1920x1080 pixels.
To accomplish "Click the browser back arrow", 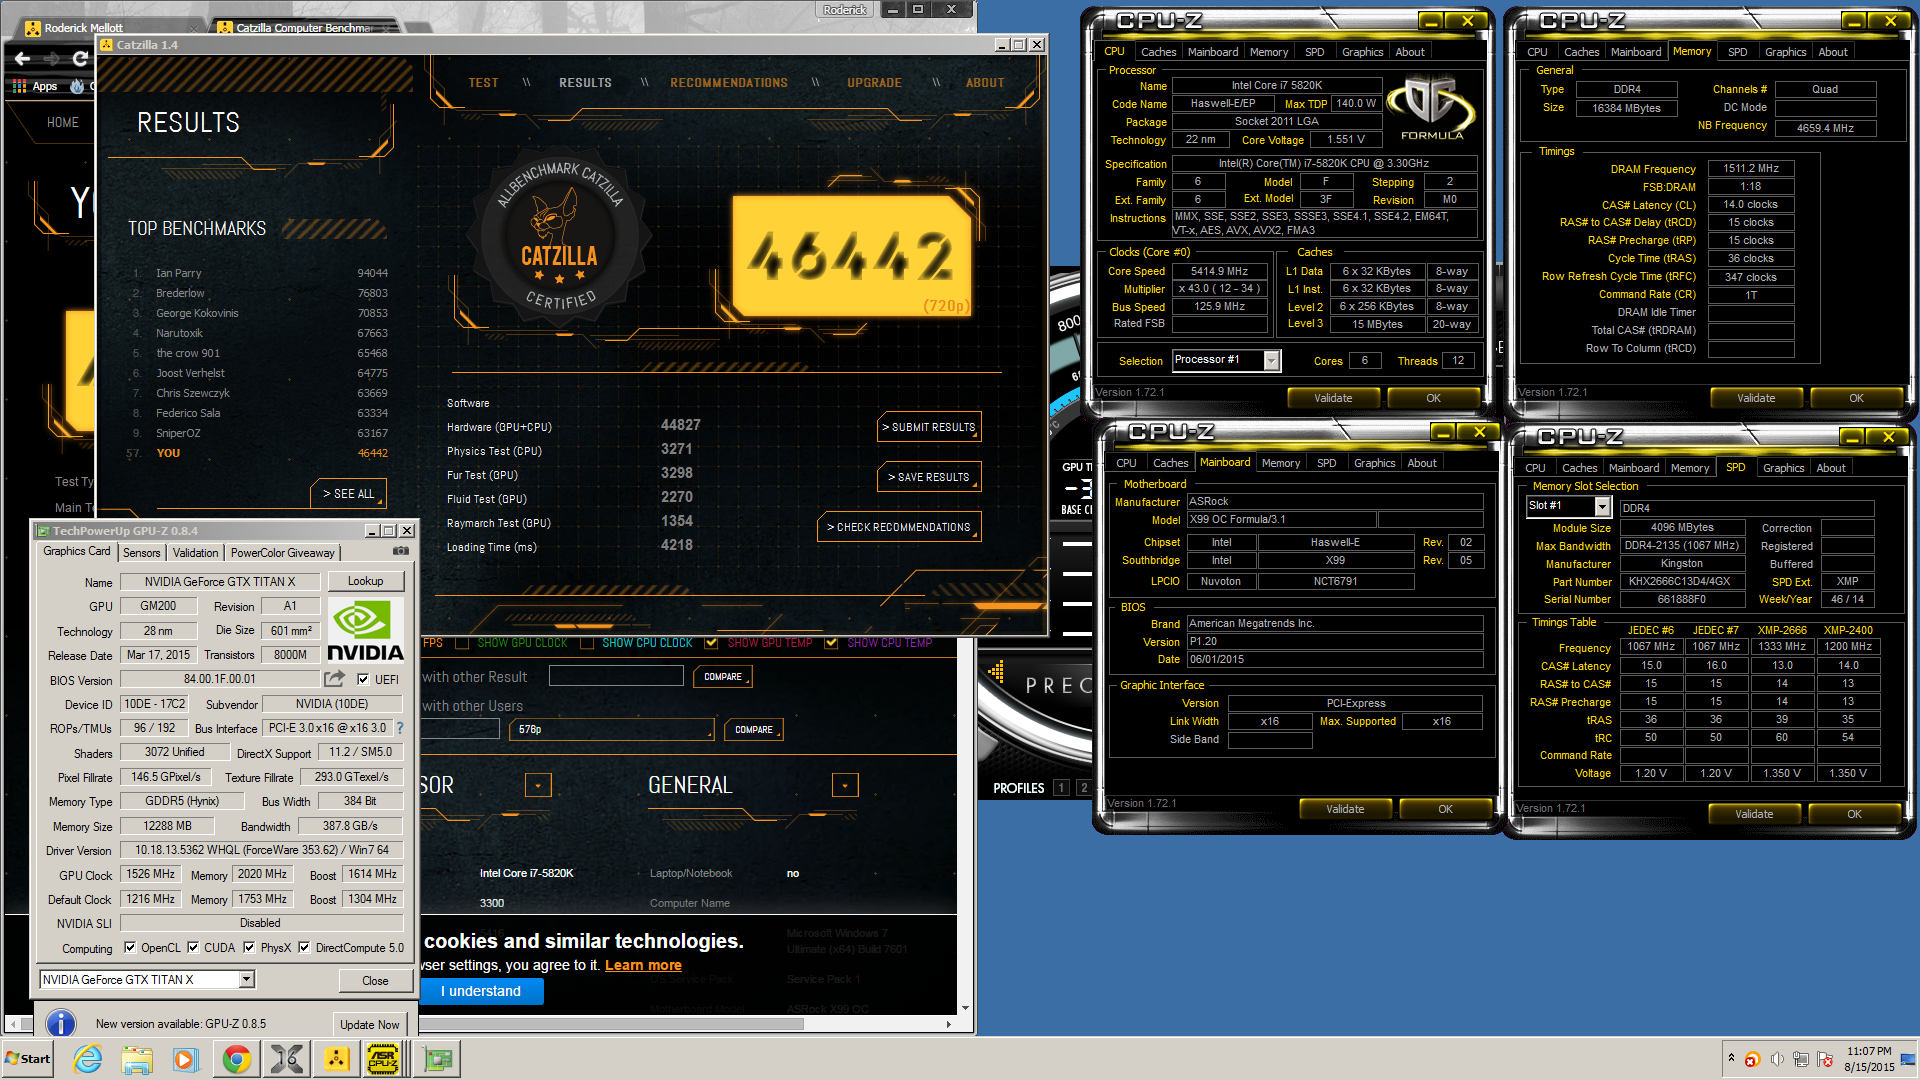I will (22, 59).
